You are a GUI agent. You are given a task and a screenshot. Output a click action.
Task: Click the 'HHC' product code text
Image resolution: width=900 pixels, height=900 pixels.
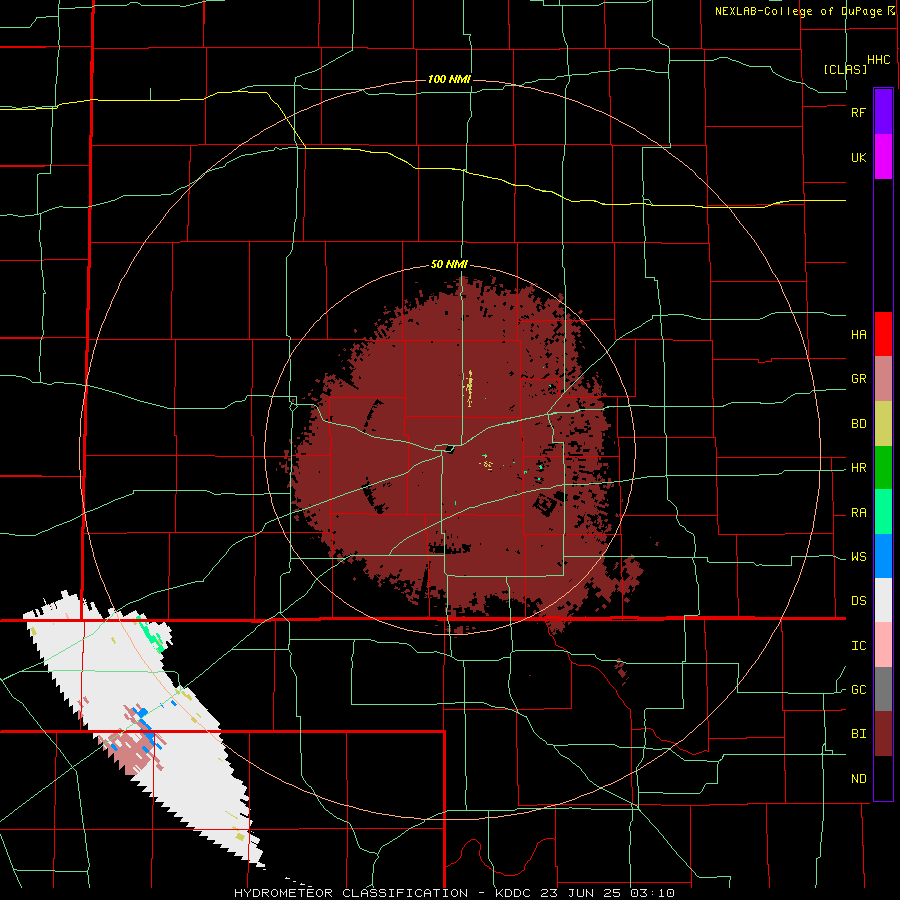(878, 60)
